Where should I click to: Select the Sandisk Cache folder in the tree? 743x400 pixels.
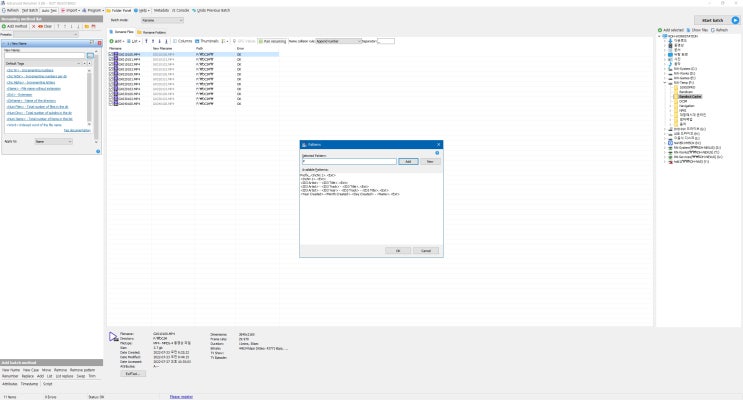tap(690, 97)
